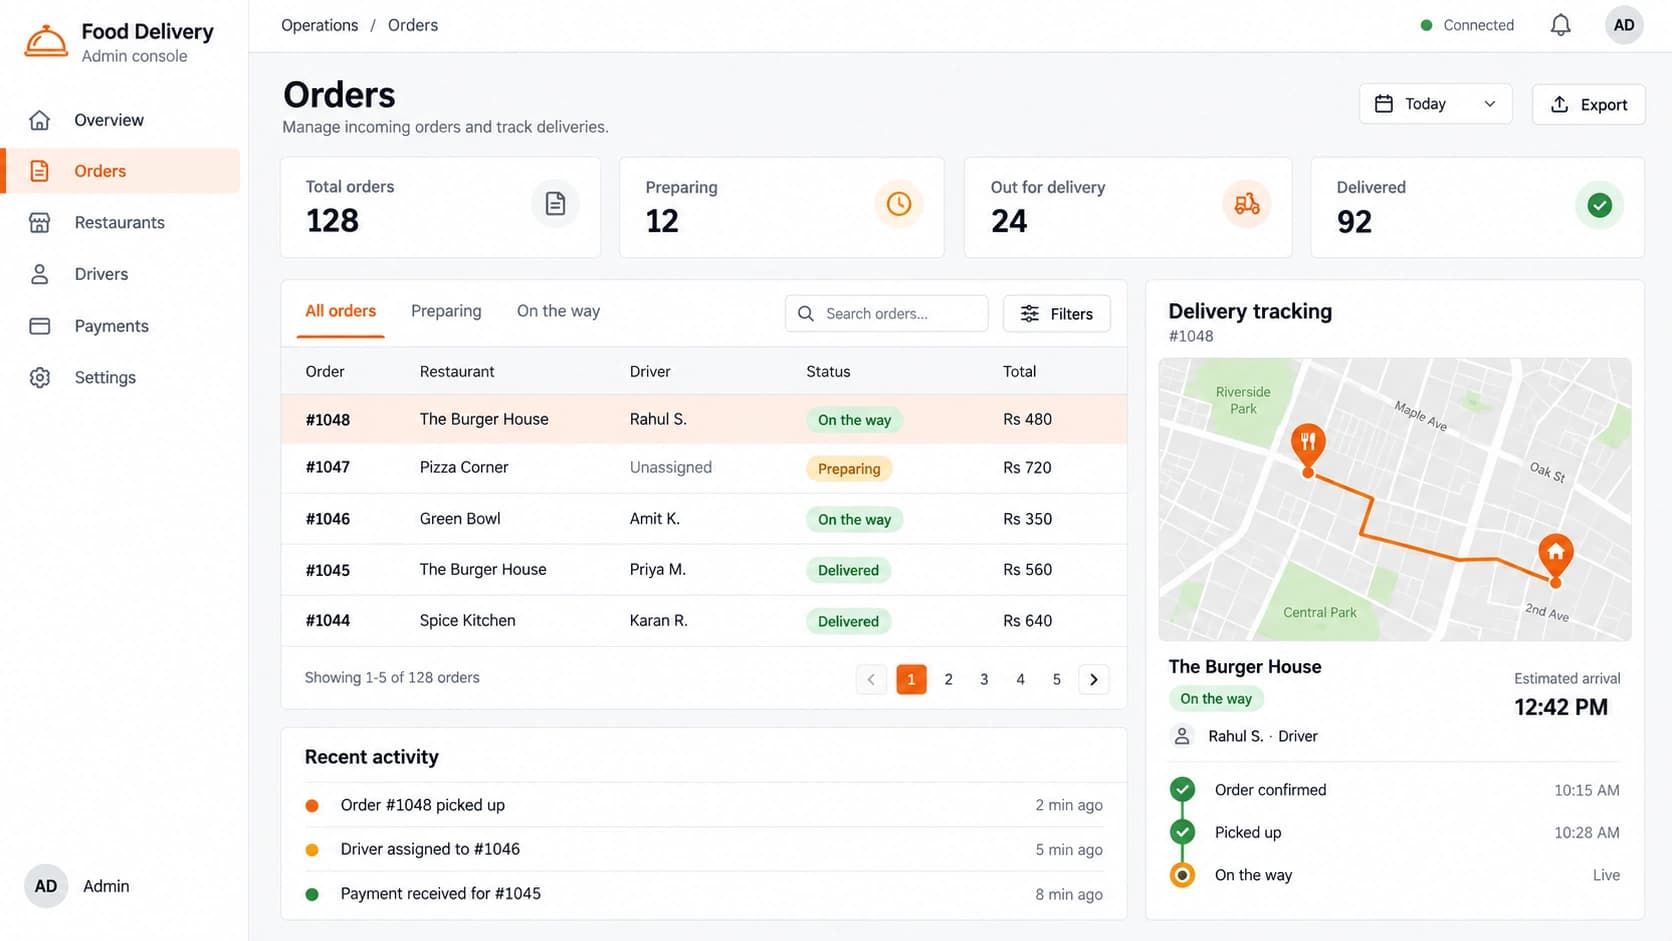Open Drivers in the sidebar

[120, 274]
